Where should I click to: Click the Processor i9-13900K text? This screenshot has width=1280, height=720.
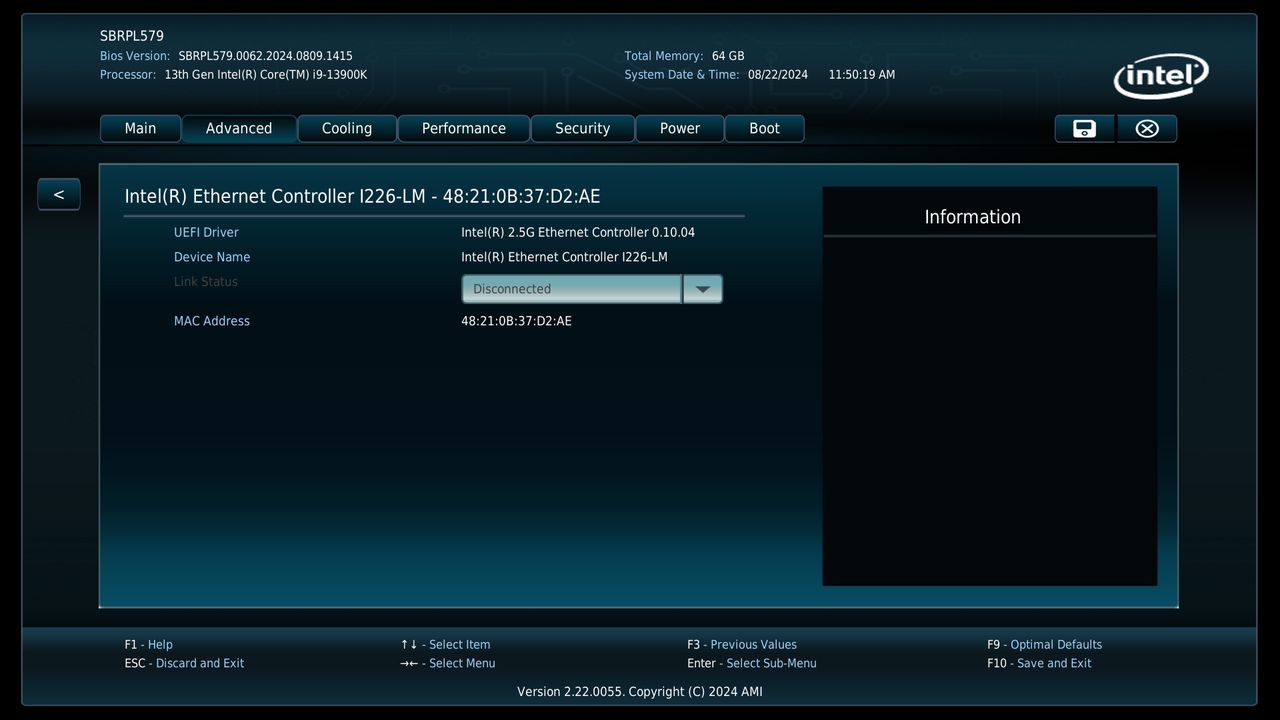point(266,75)
